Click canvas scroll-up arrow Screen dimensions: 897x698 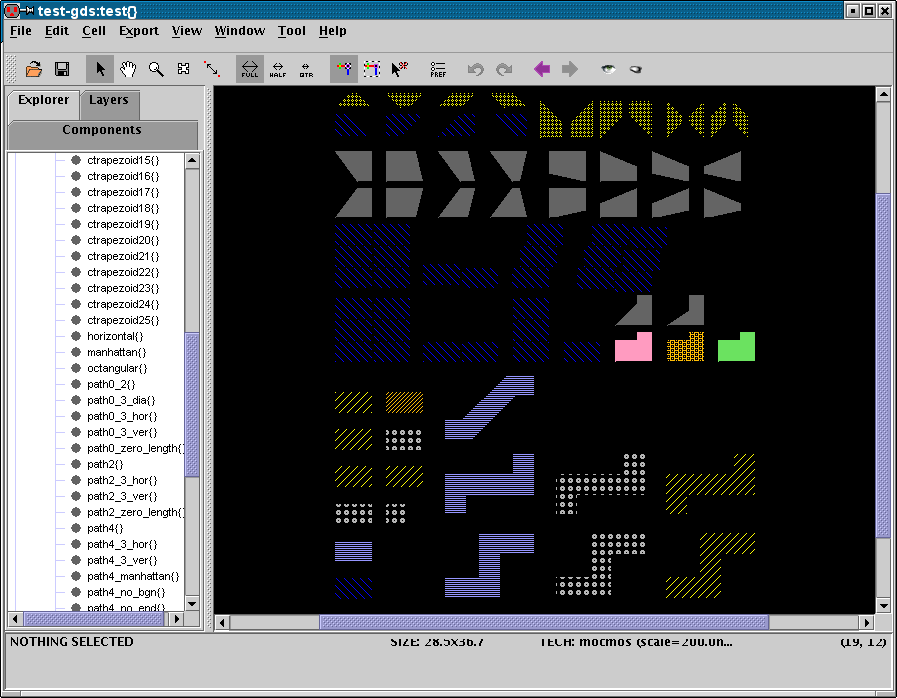pyautogui.click(x=883, y=94)
